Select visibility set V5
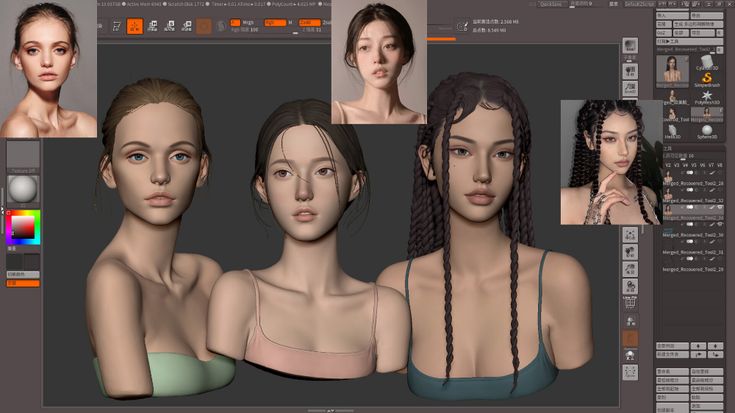735x413 pixels. (694, 165)
